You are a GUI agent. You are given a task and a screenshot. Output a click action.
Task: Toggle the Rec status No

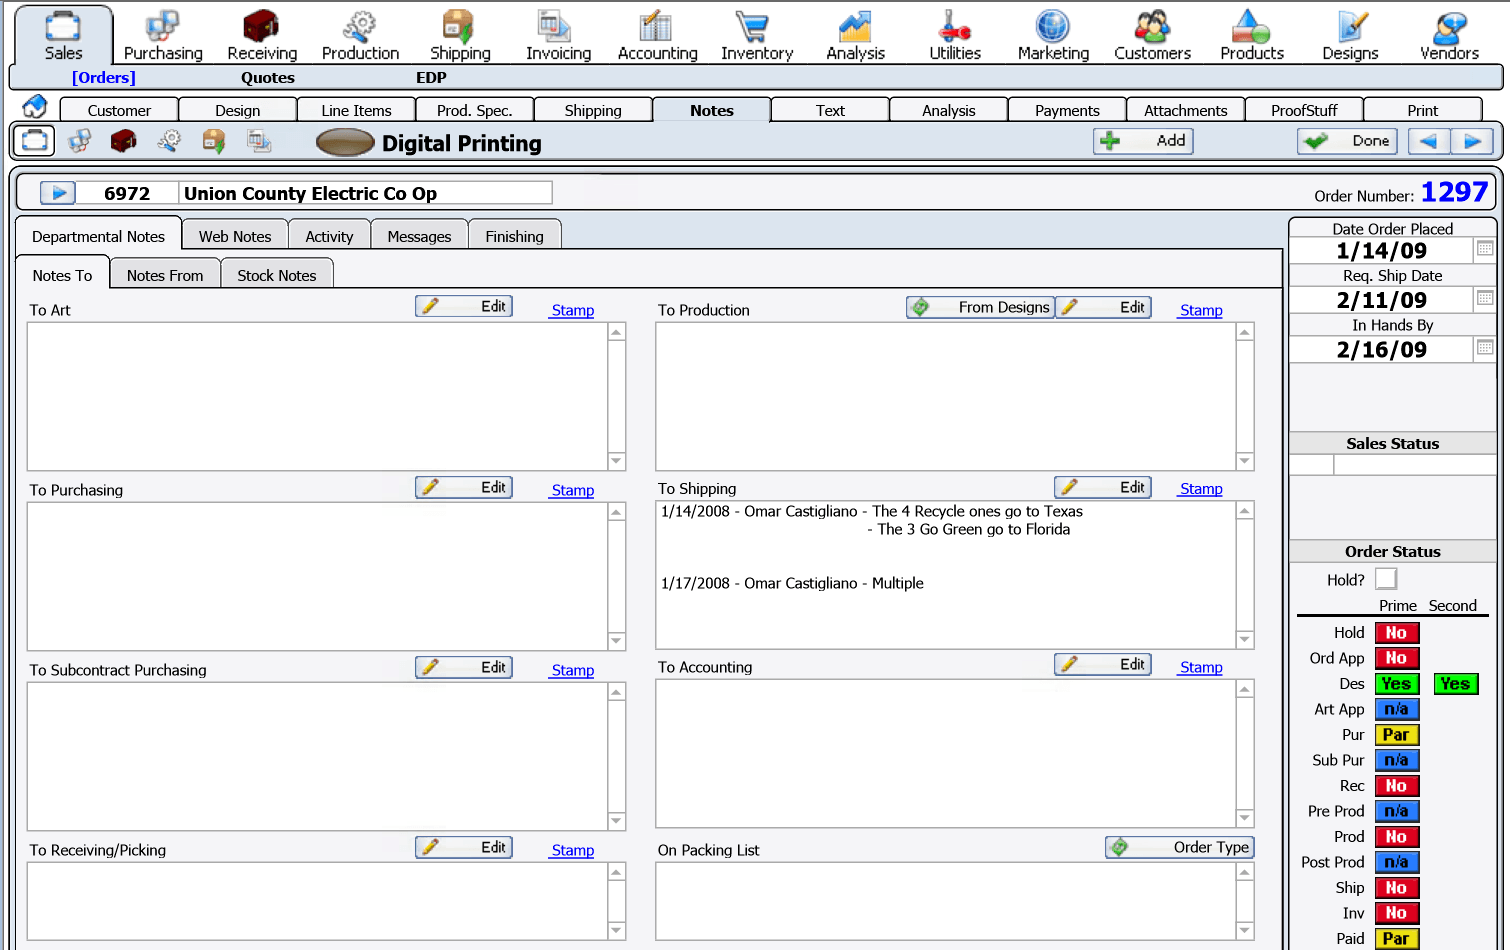click(1396, 786)
